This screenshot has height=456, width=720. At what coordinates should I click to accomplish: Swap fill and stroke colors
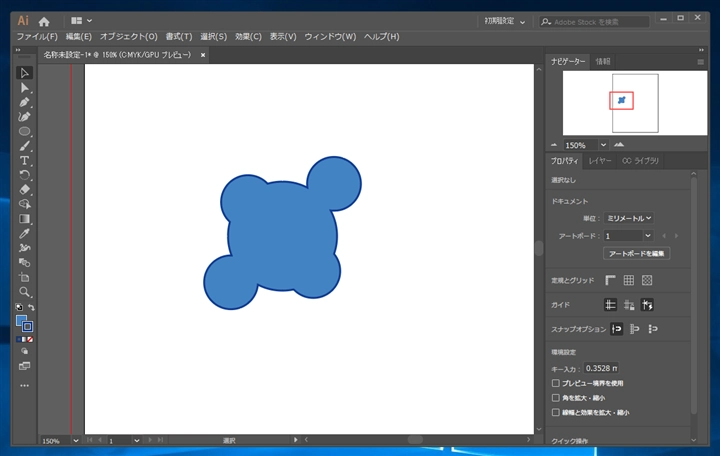click(x=31, y=307)
